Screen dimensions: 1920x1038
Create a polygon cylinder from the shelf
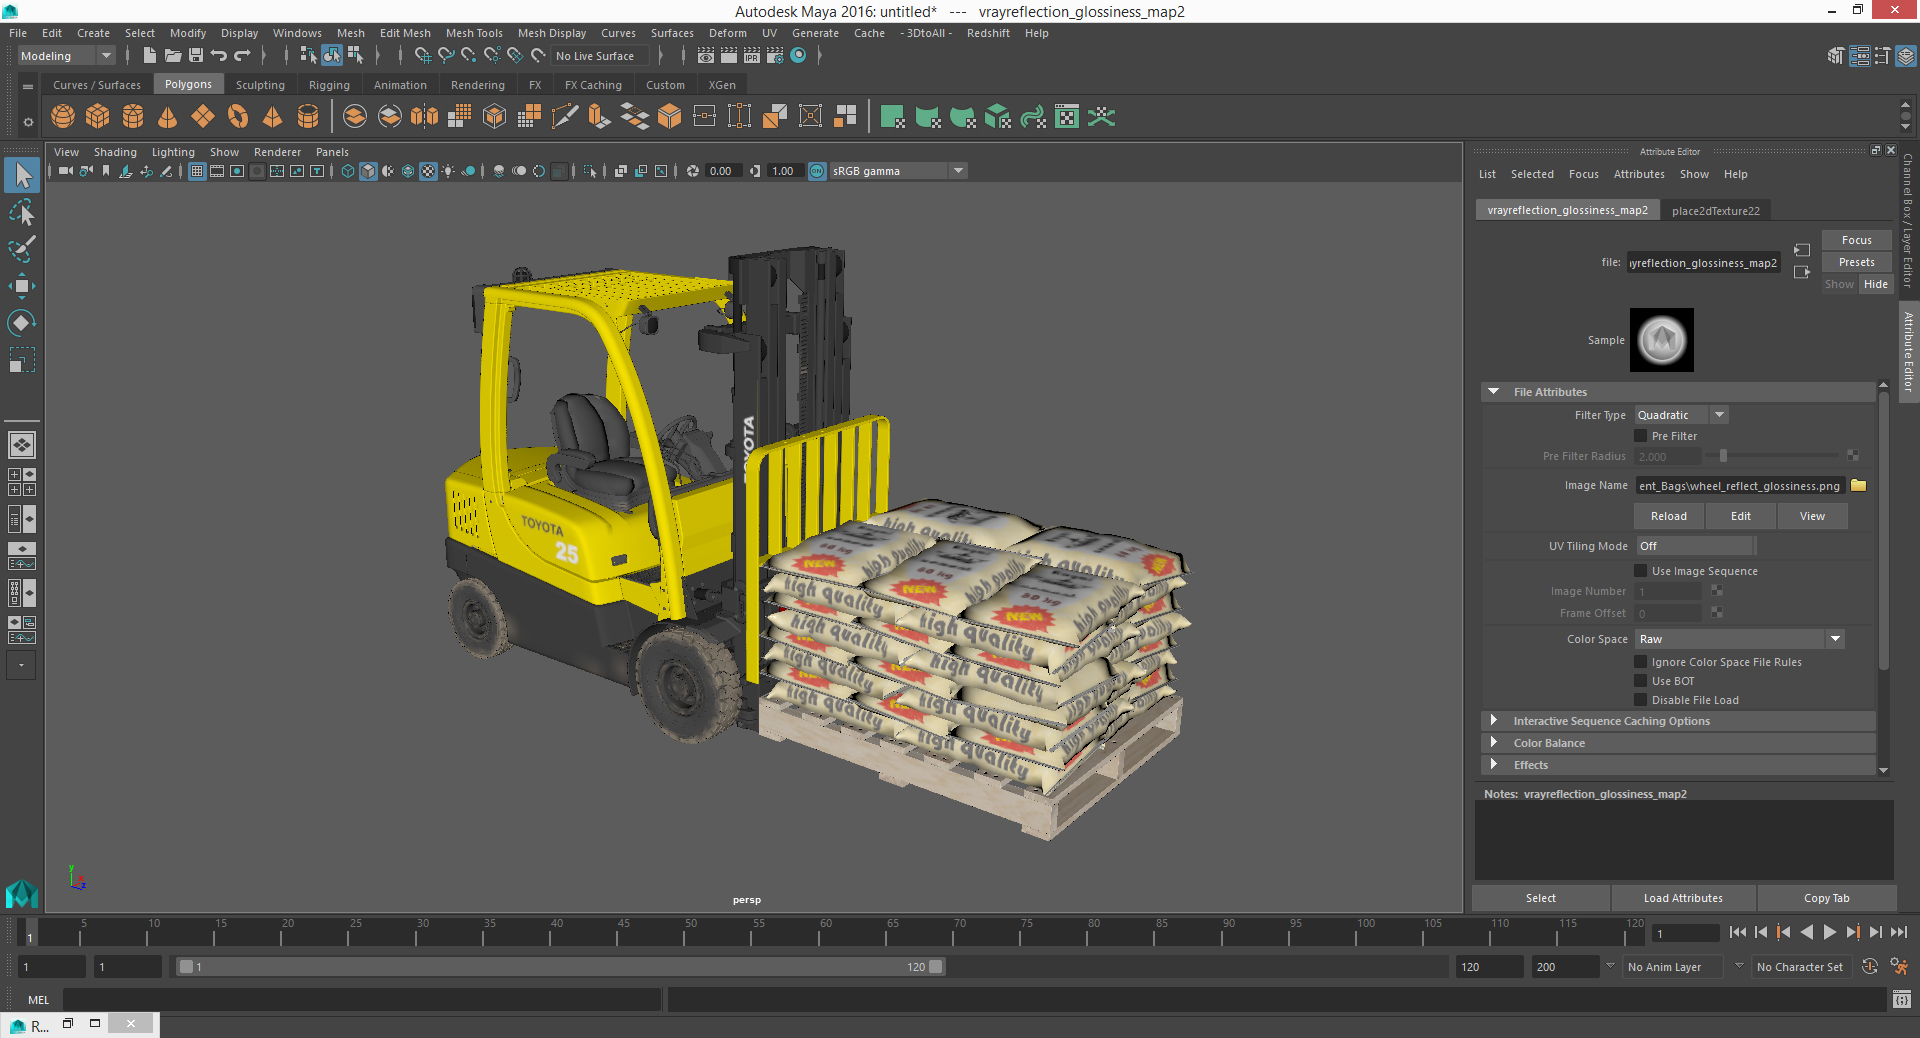(133, 117)
